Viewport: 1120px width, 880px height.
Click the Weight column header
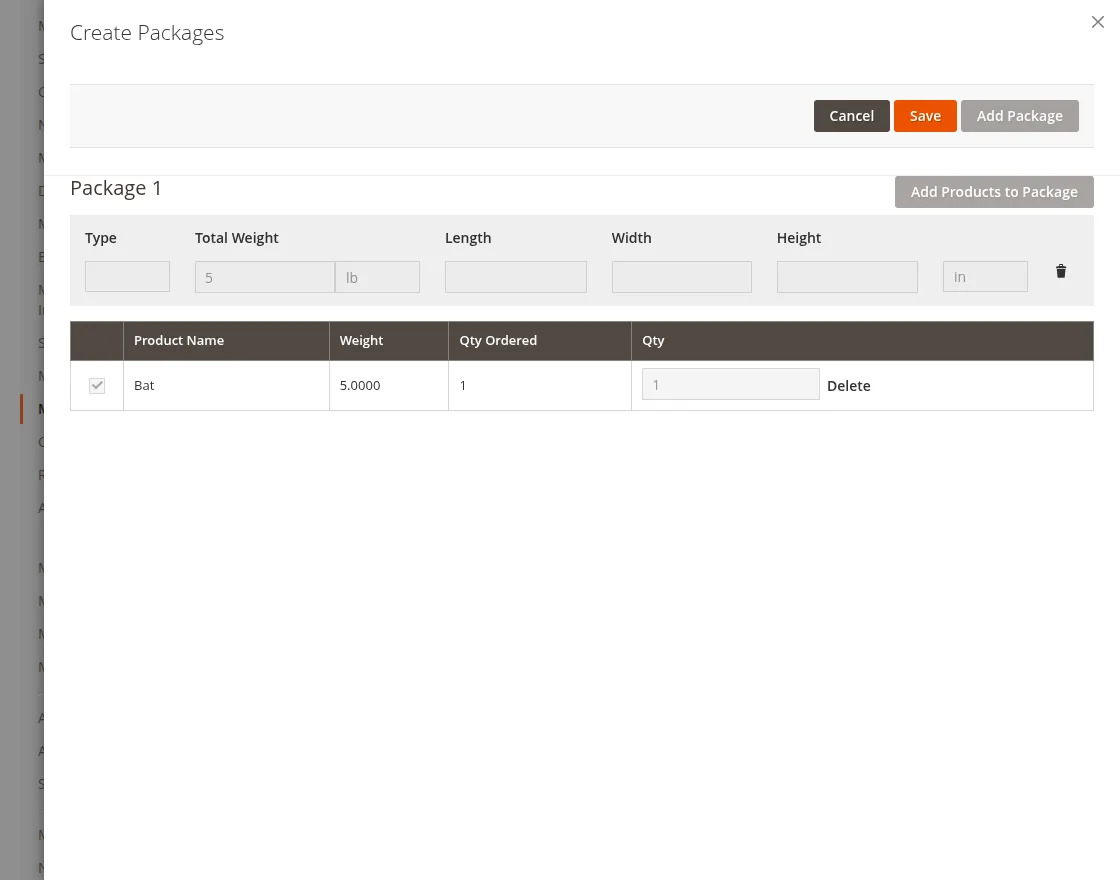click(389, 341)
